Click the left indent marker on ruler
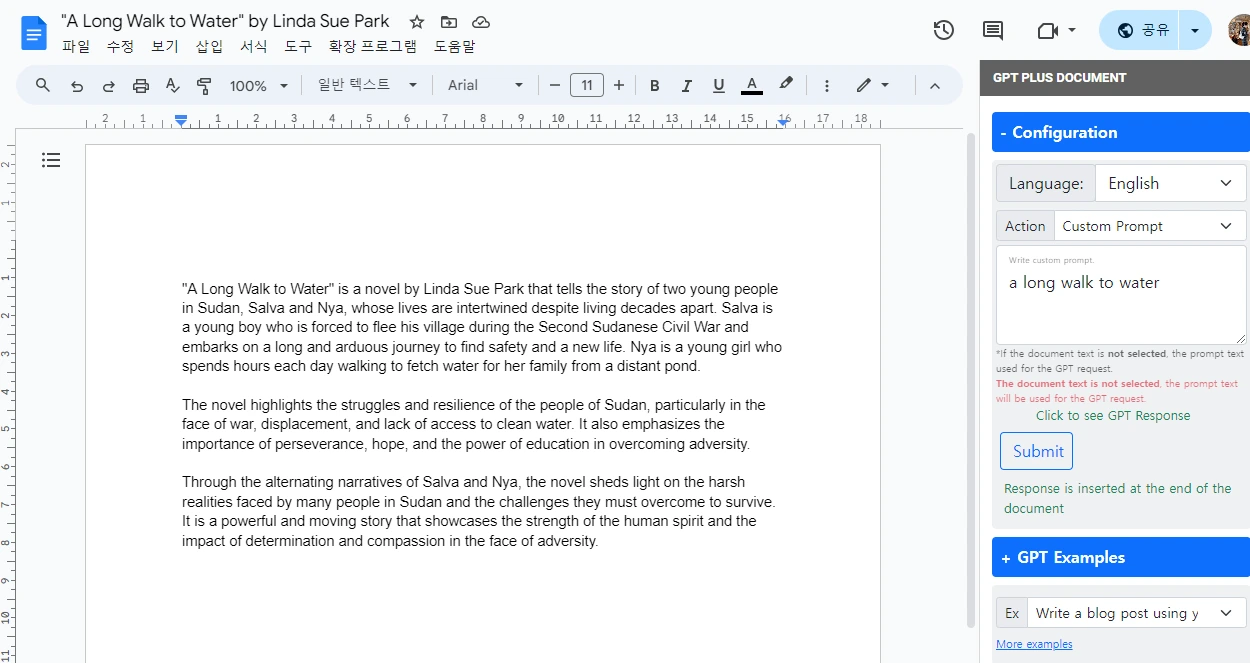Screen dimensions: 1250x663 tap(181, 120)
